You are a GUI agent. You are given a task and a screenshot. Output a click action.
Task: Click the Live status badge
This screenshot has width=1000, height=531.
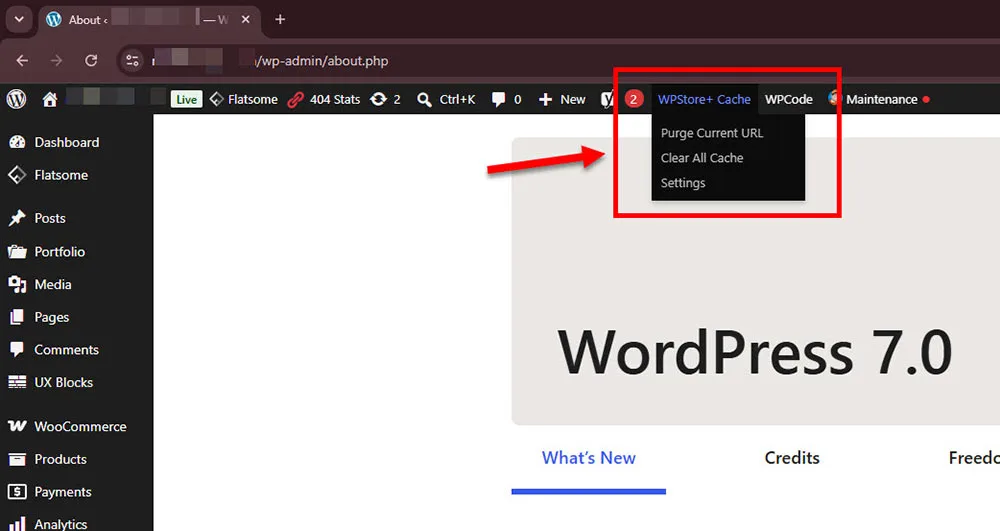click(186, 99)
